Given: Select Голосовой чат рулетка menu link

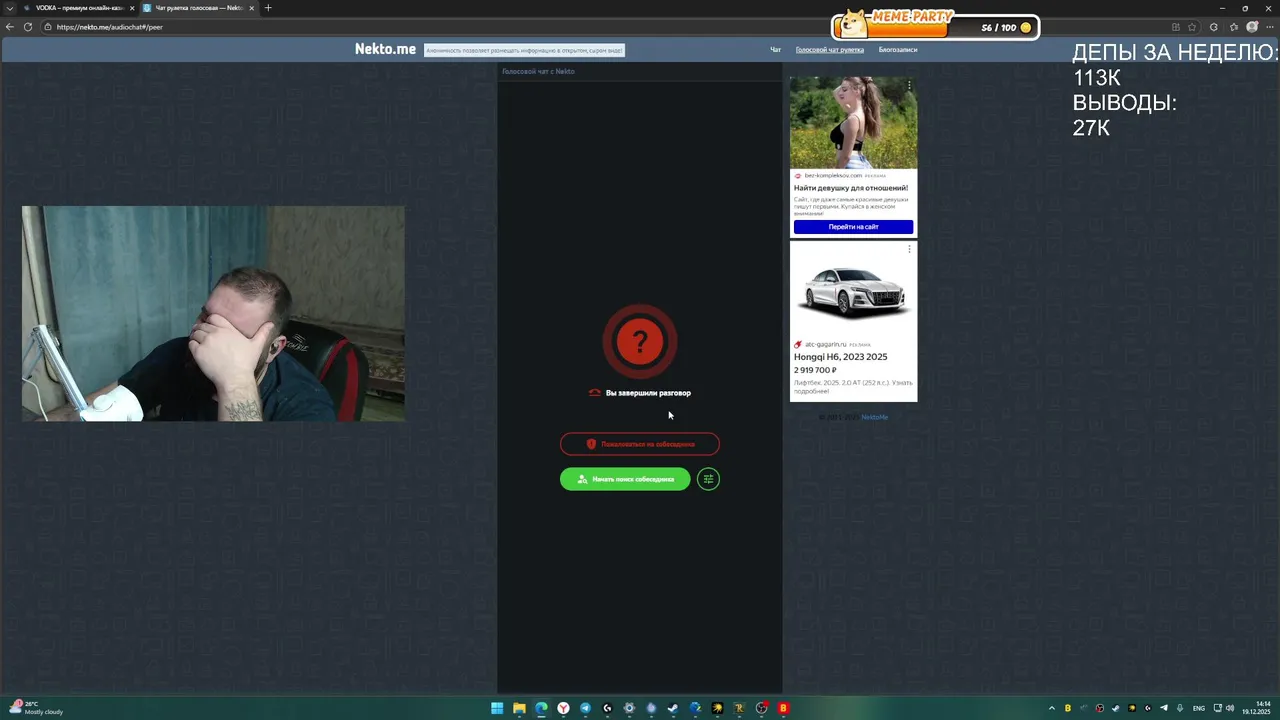Looking at the screenshot, I should pos(830,50).
